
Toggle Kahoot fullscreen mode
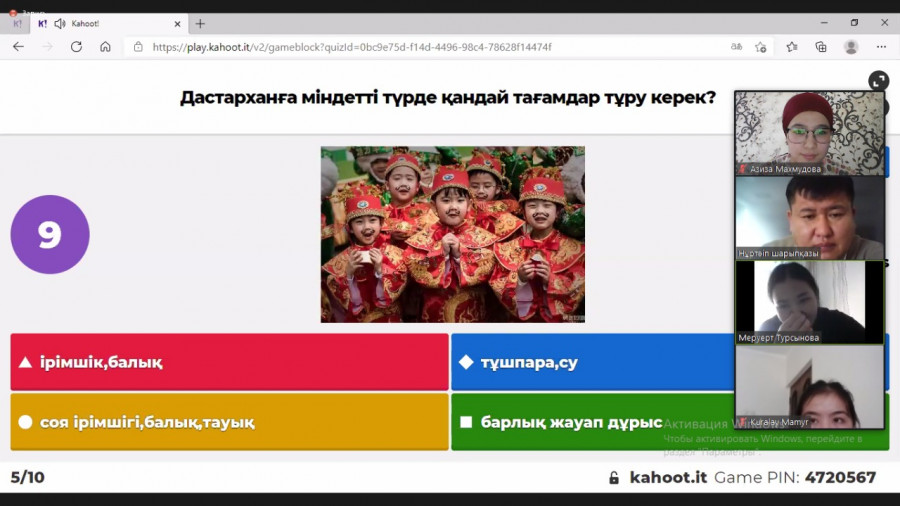pos(878,81)
